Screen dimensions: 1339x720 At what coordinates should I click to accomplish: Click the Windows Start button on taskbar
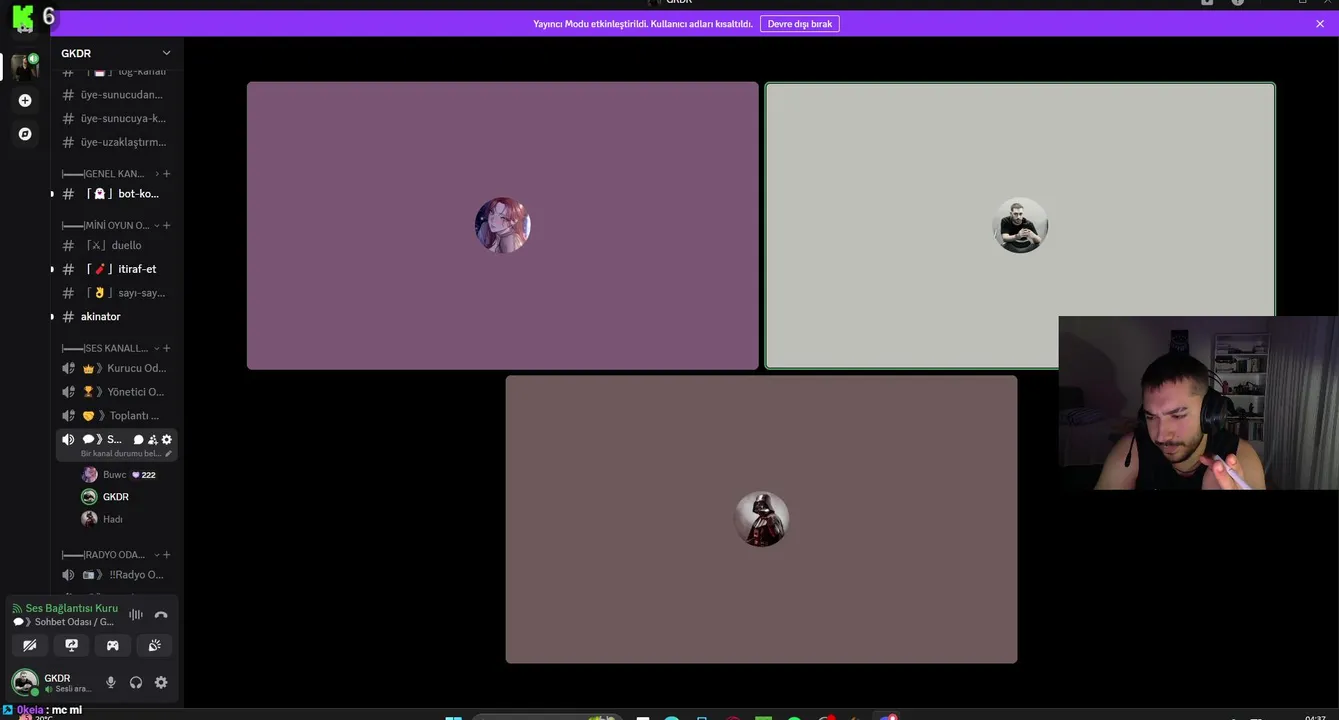coord(453,717)
